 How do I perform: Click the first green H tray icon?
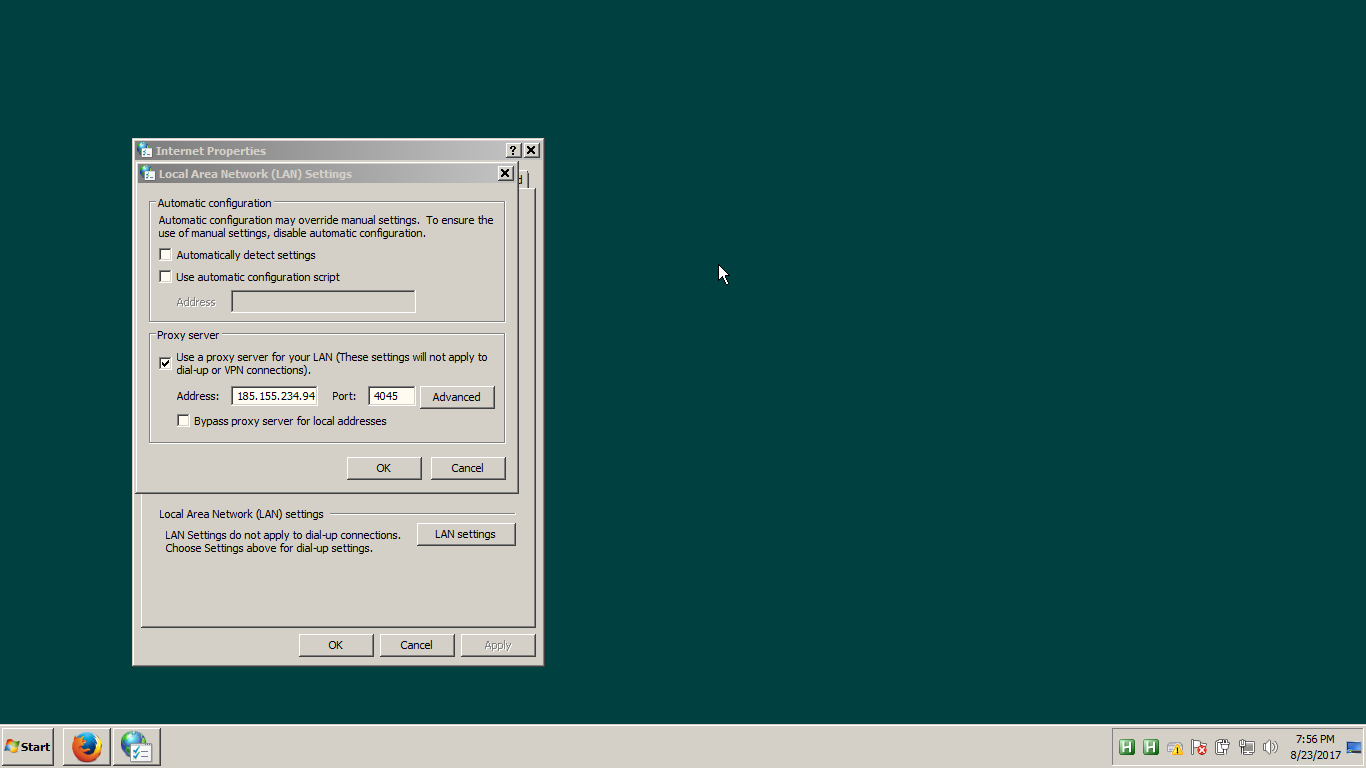[1127, 747]
